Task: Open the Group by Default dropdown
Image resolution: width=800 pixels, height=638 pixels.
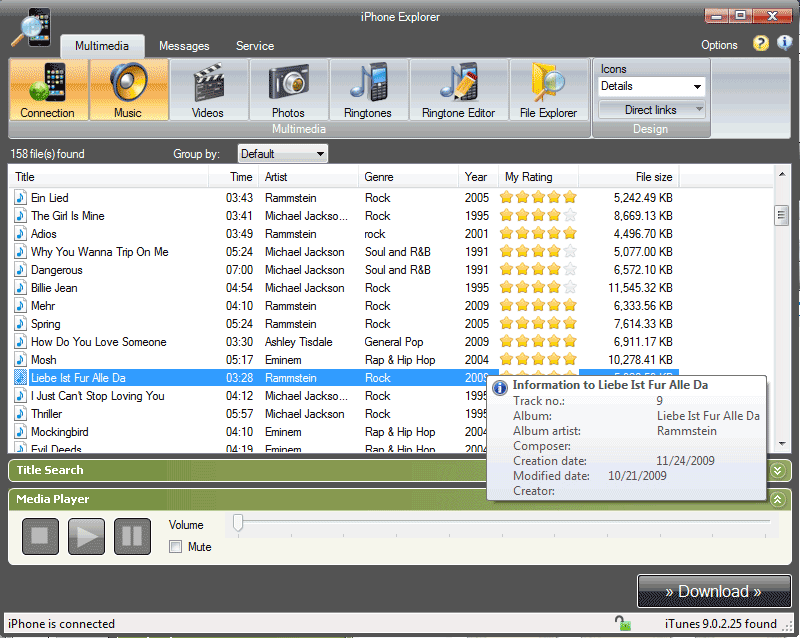Action: (x=283, y=154)
